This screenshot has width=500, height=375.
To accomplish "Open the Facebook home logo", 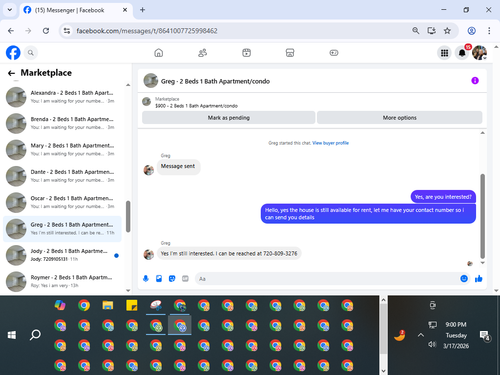I will (x=13, y=53).
